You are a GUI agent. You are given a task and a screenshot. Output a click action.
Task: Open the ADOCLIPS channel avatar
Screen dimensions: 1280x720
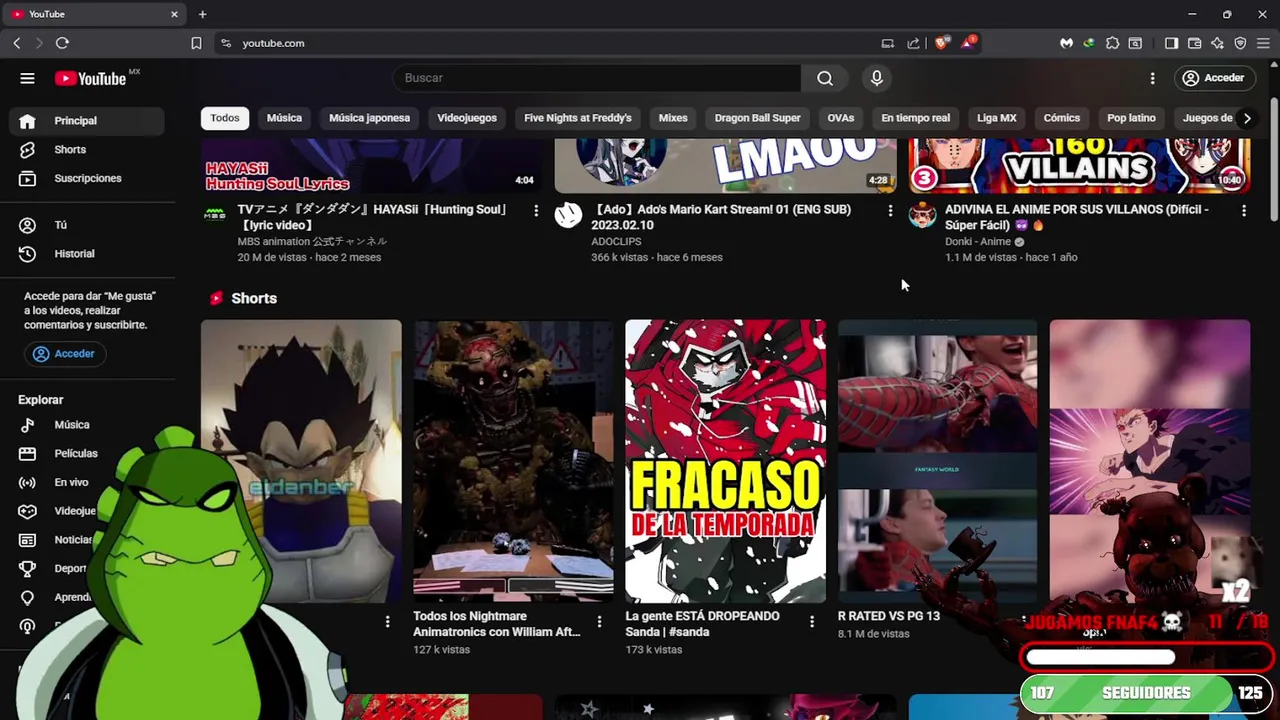[568, 215]
